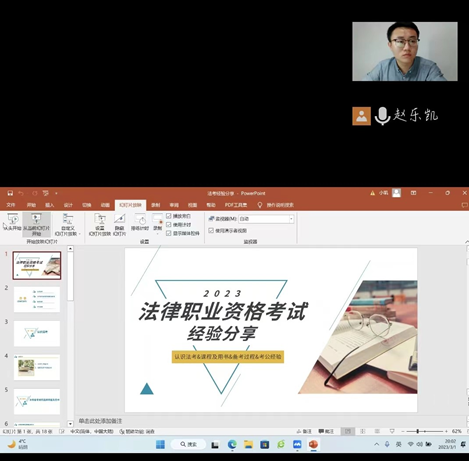Switch to reading view in status bar

pyautogui.click(x=377, y=431)
